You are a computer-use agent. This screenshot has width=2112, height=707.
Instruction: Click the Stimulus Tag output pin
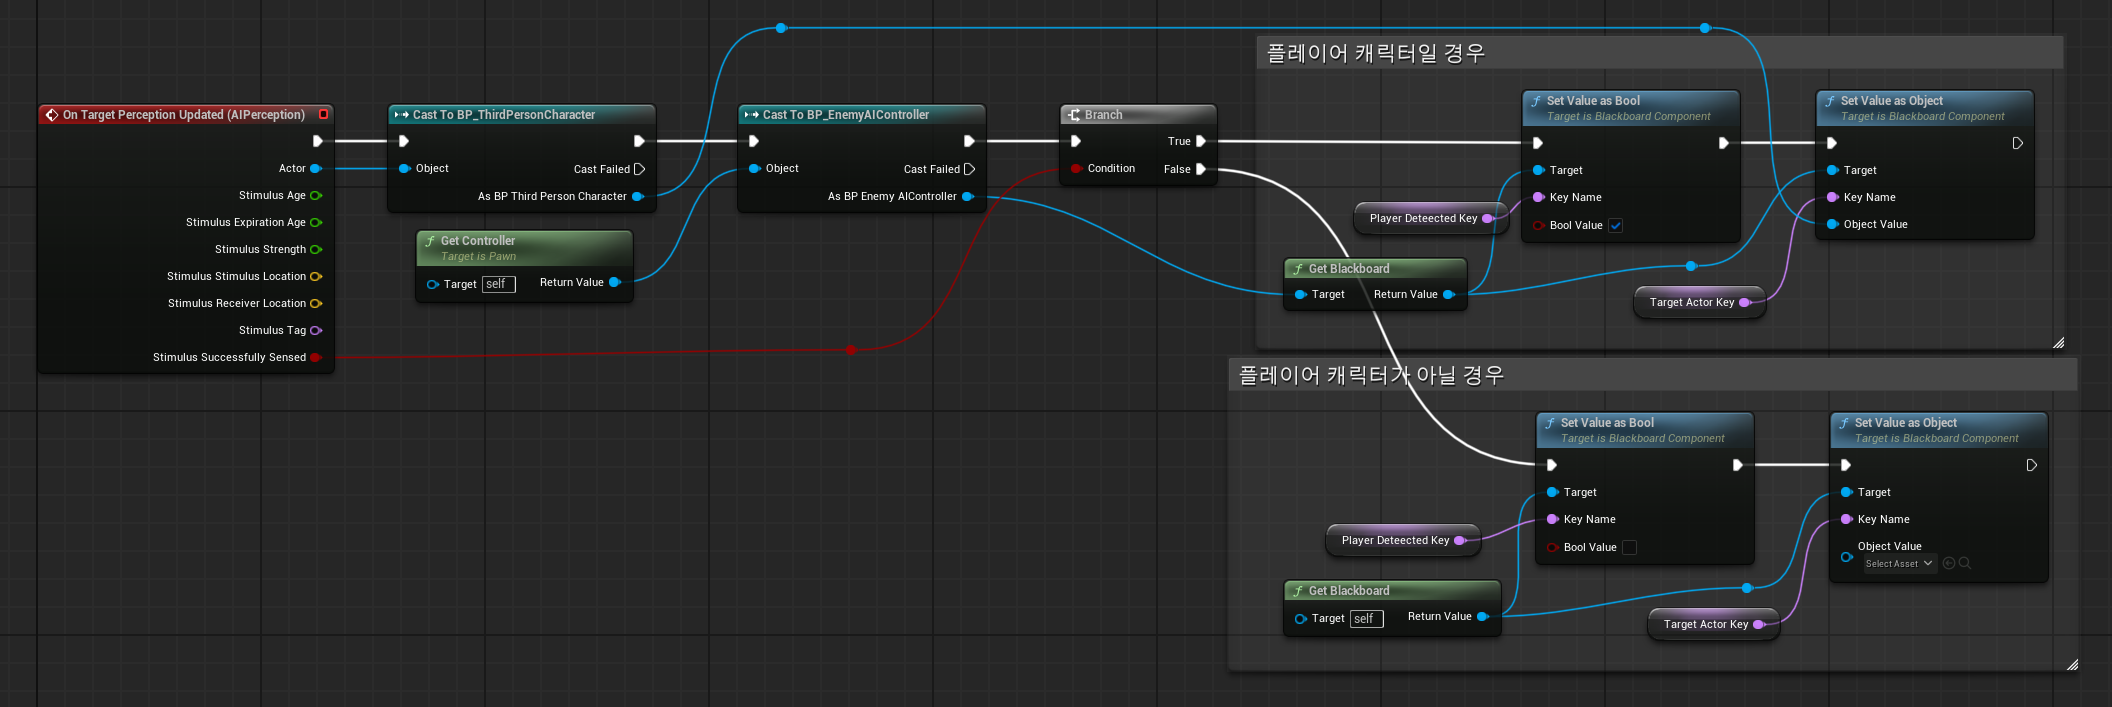click(x=316, y=331)
